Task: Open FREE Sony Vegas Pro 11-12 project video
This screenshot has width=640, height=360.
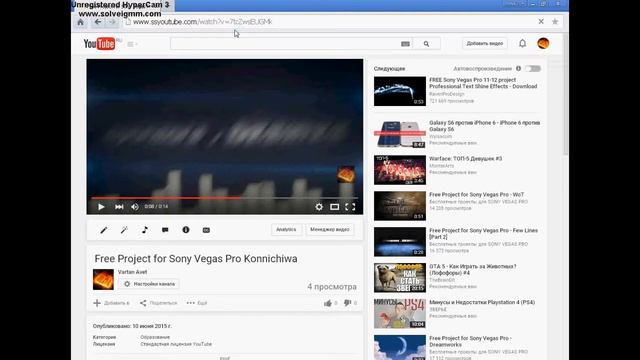Action: click(x=483, y=83)
